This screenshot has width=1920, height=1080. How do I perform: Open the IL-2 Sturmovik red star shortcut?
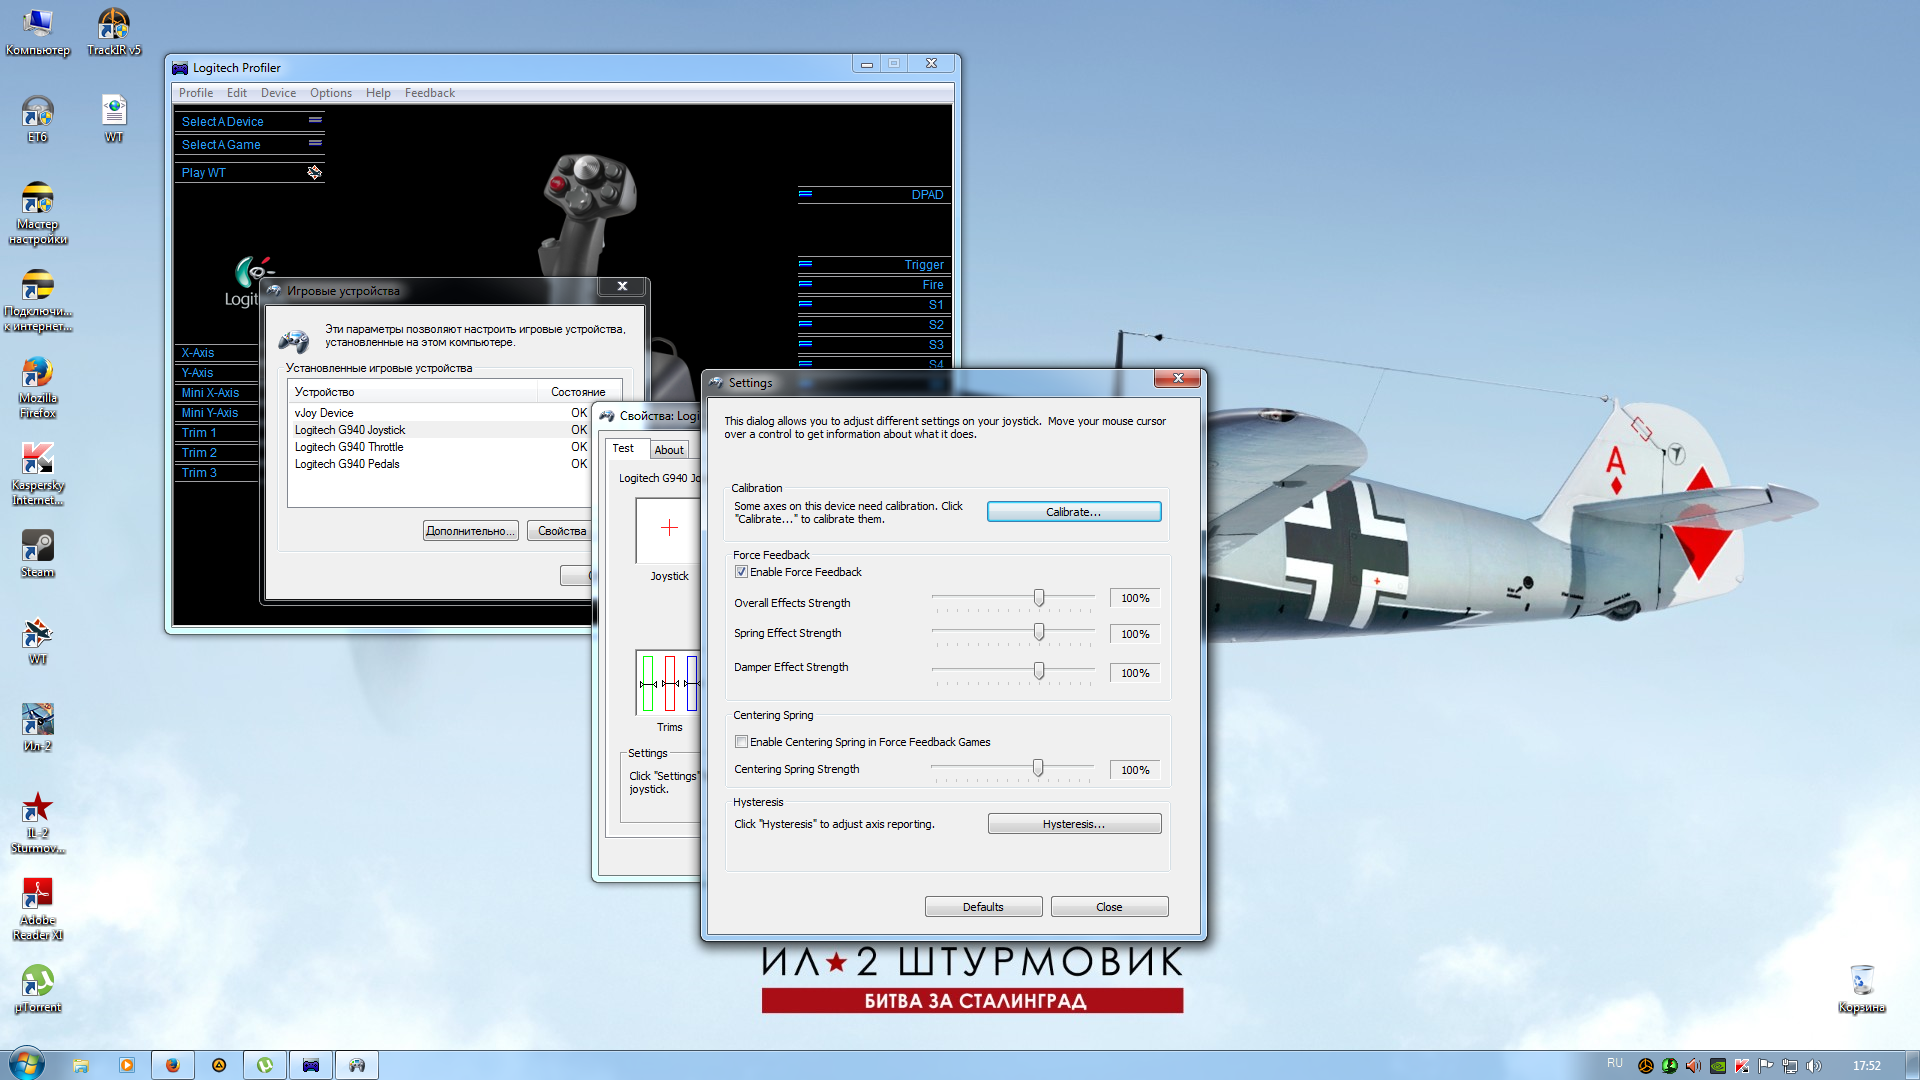click(x=37, y=822)
